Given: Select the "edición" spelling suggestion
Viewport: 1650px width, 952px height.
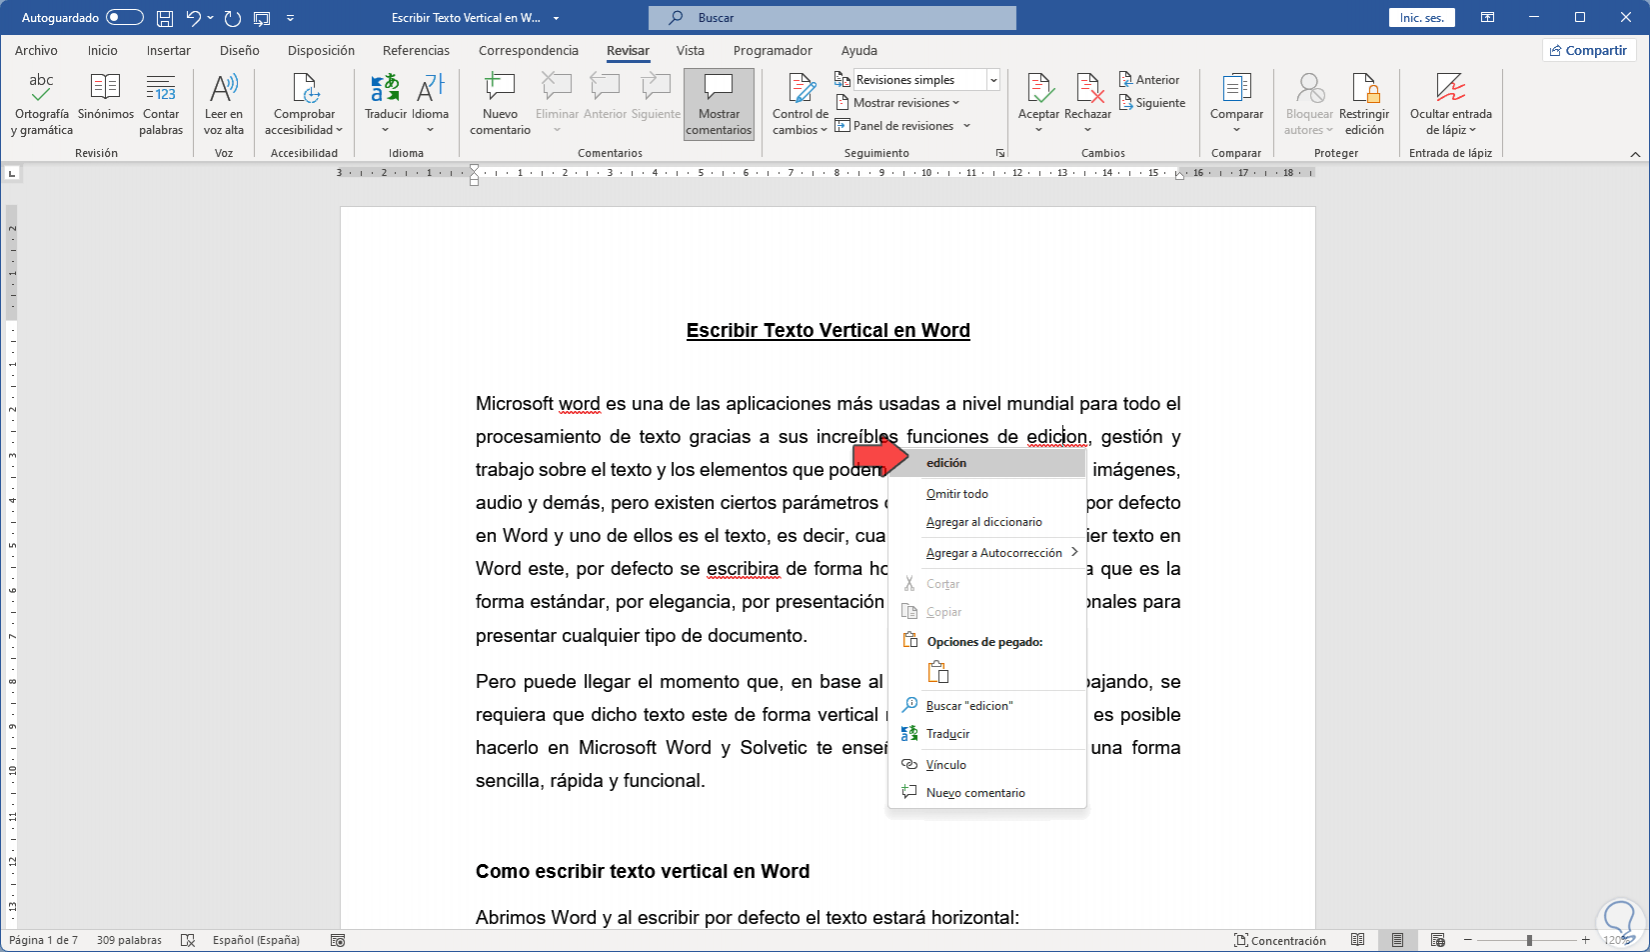Looking at the screenshot, I should (x=946, y=463).
